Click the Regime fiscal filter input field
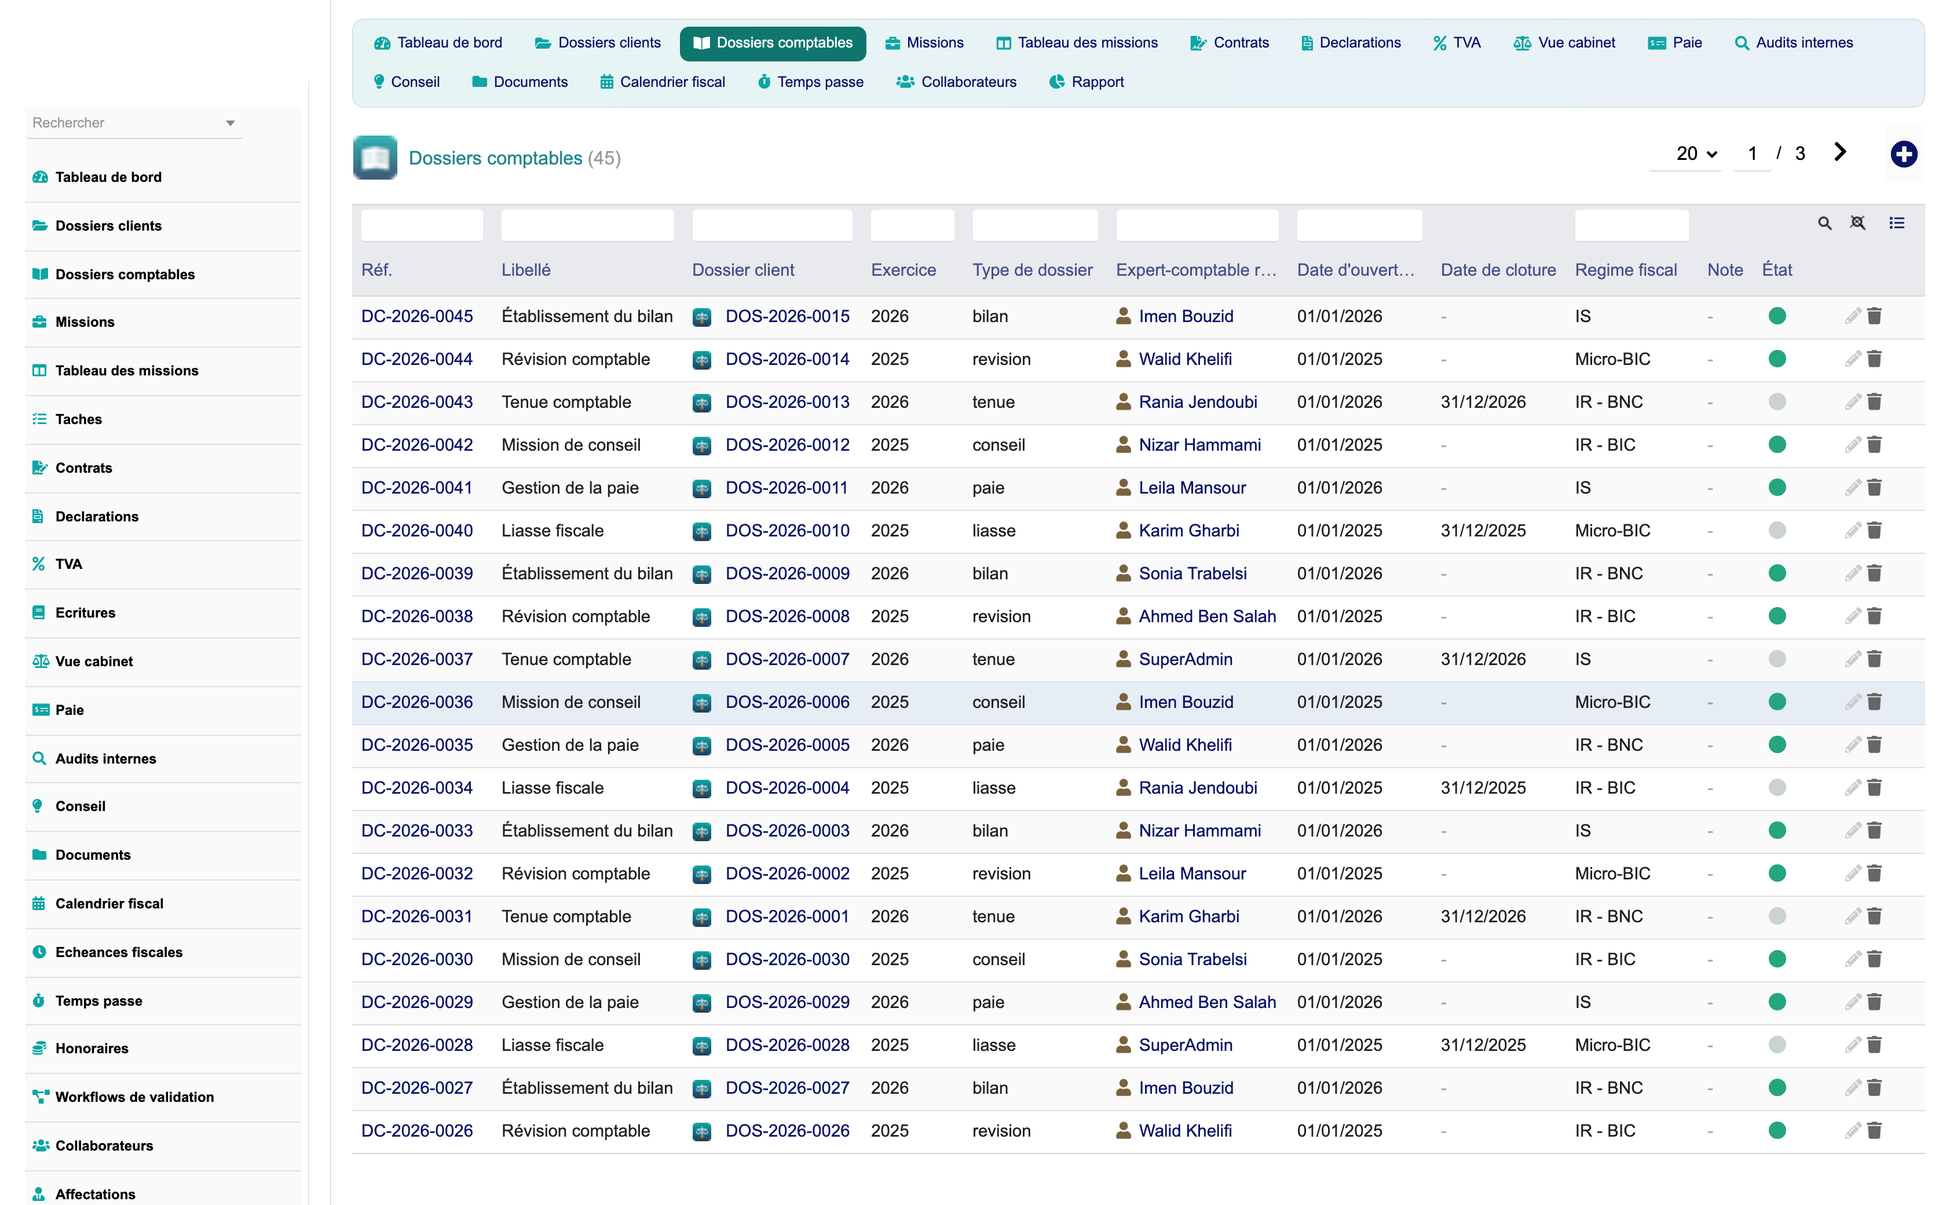 point(1631,225)
